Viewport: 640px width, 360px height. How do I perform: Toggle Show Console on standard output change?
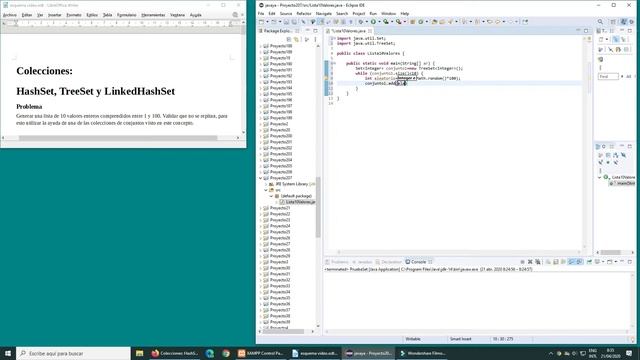point(571,262)
